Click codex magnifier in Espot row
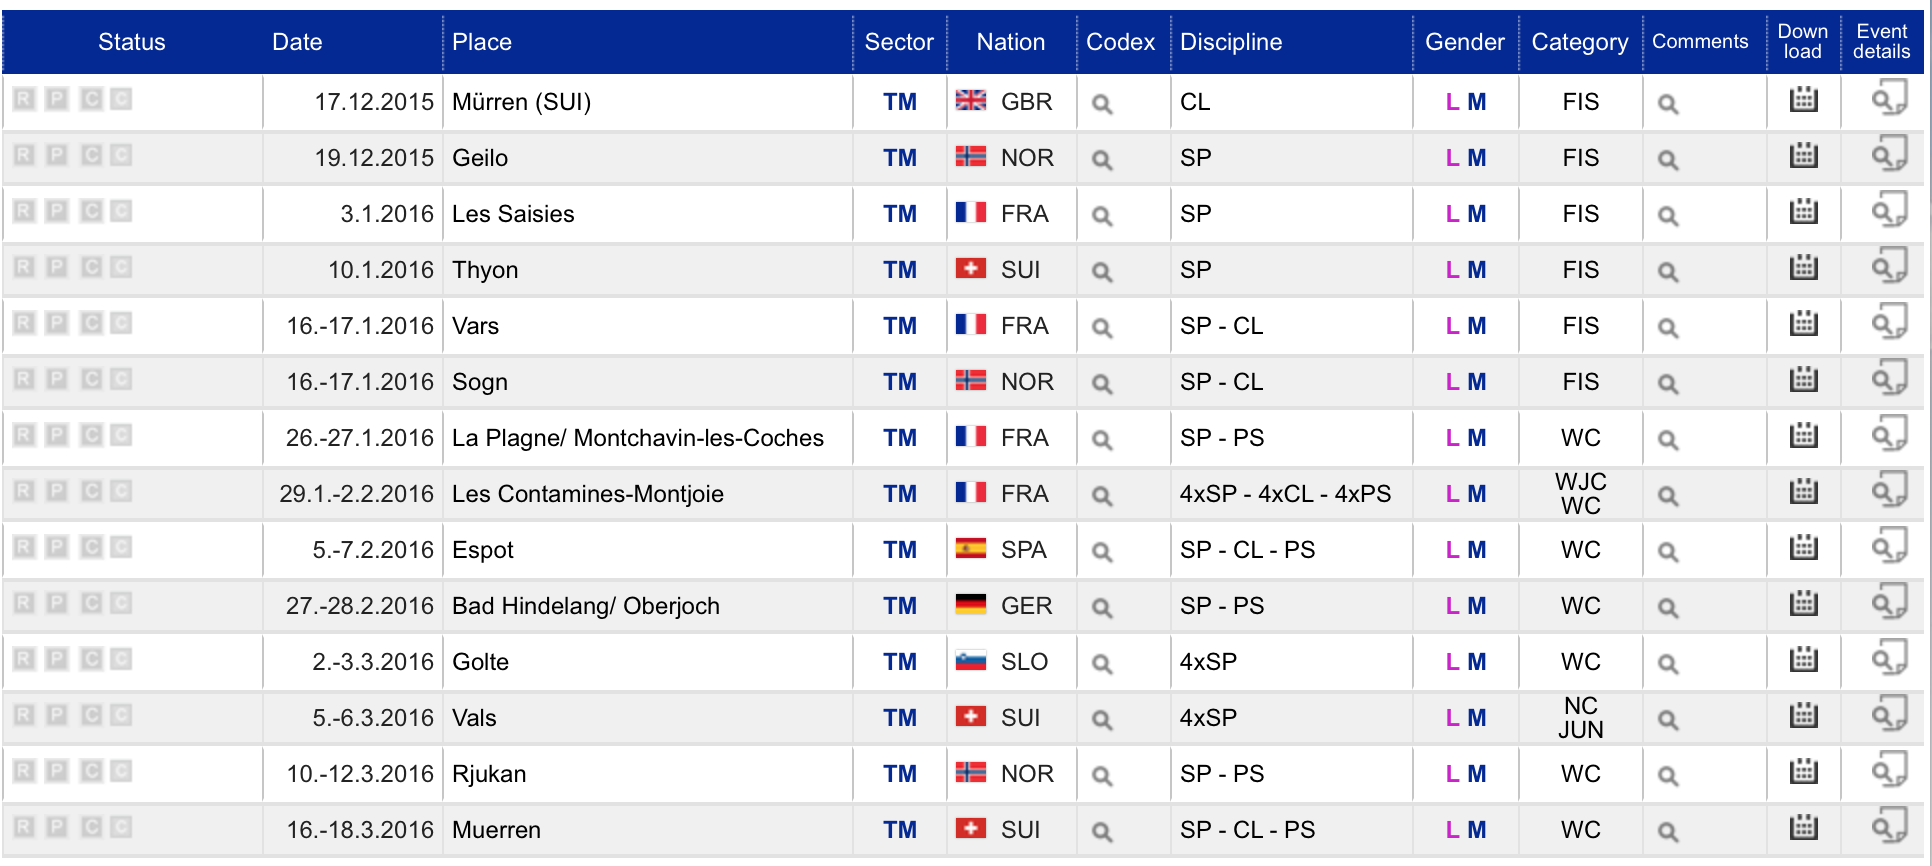Image resolution: width=1932 pixels, height=866 pixels. 1102,552
